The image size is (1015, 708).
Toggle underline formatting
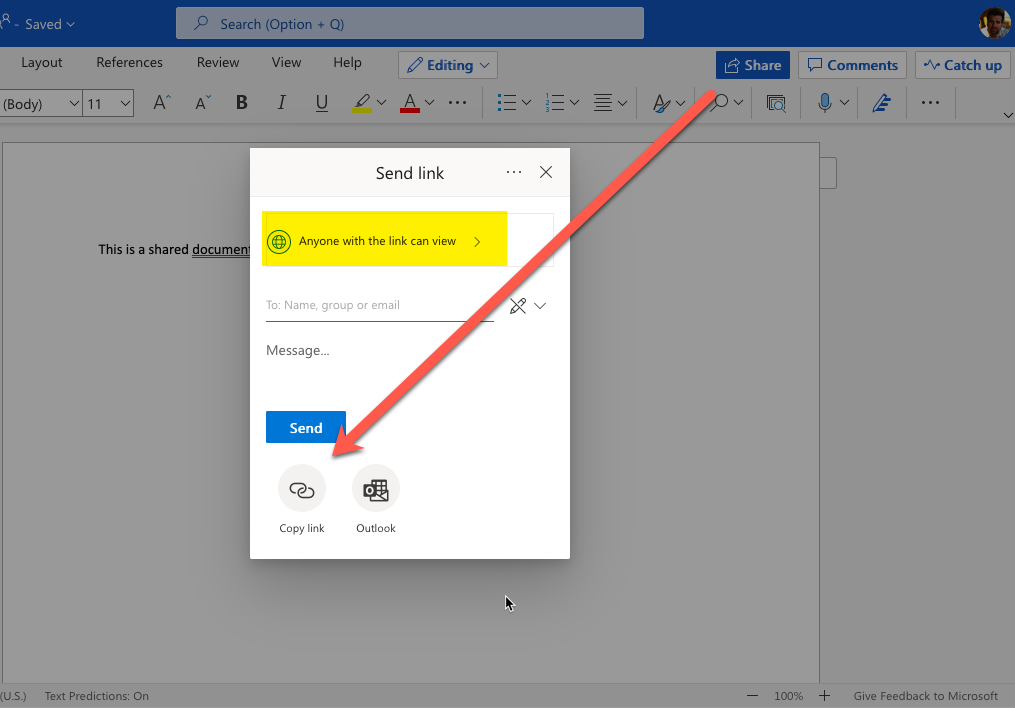[x=321, y=102]
